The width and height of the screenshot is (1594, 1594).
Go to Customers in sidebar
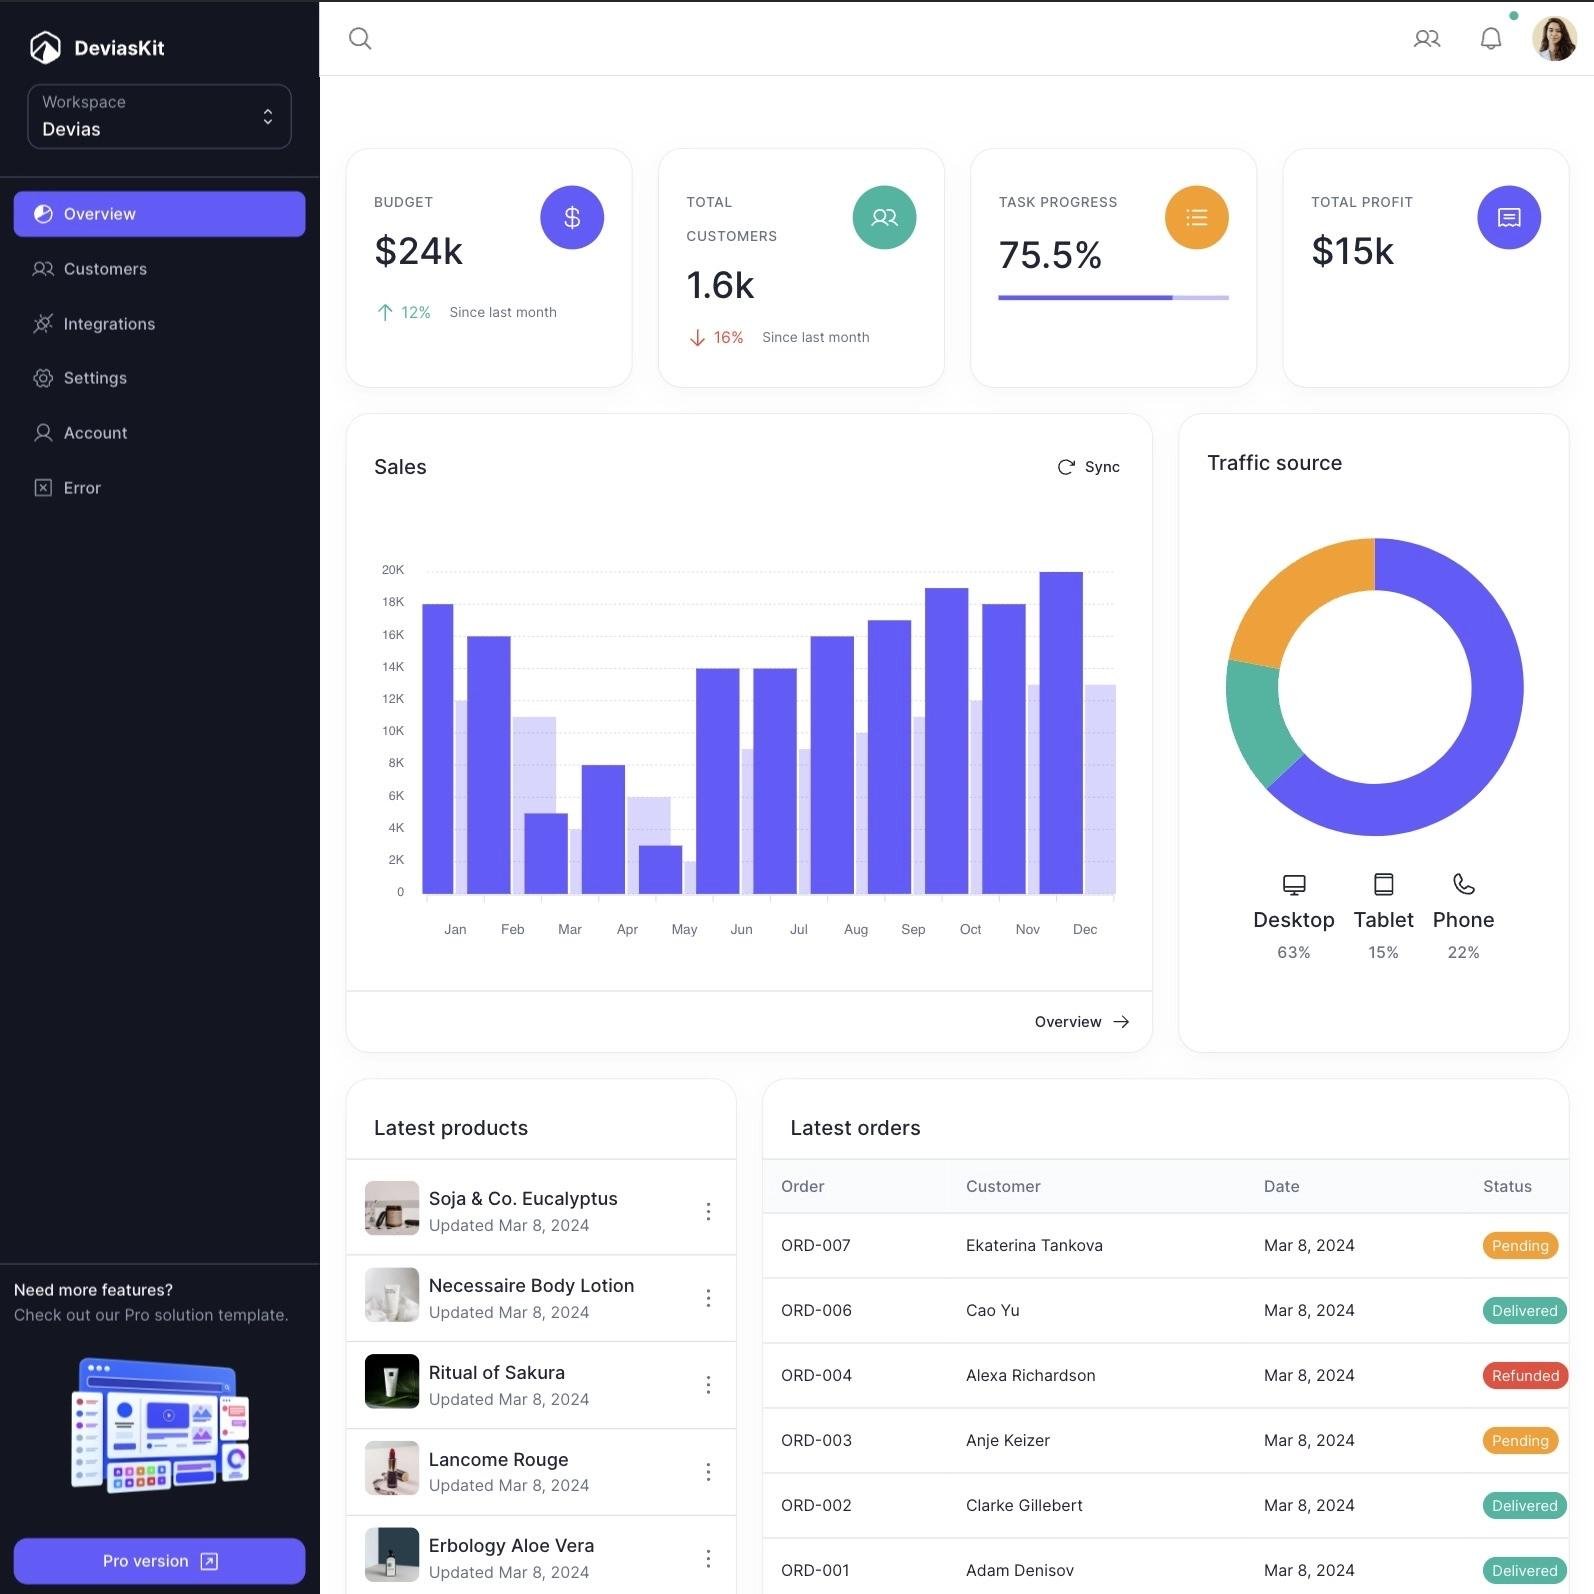[x=159, y=269]
